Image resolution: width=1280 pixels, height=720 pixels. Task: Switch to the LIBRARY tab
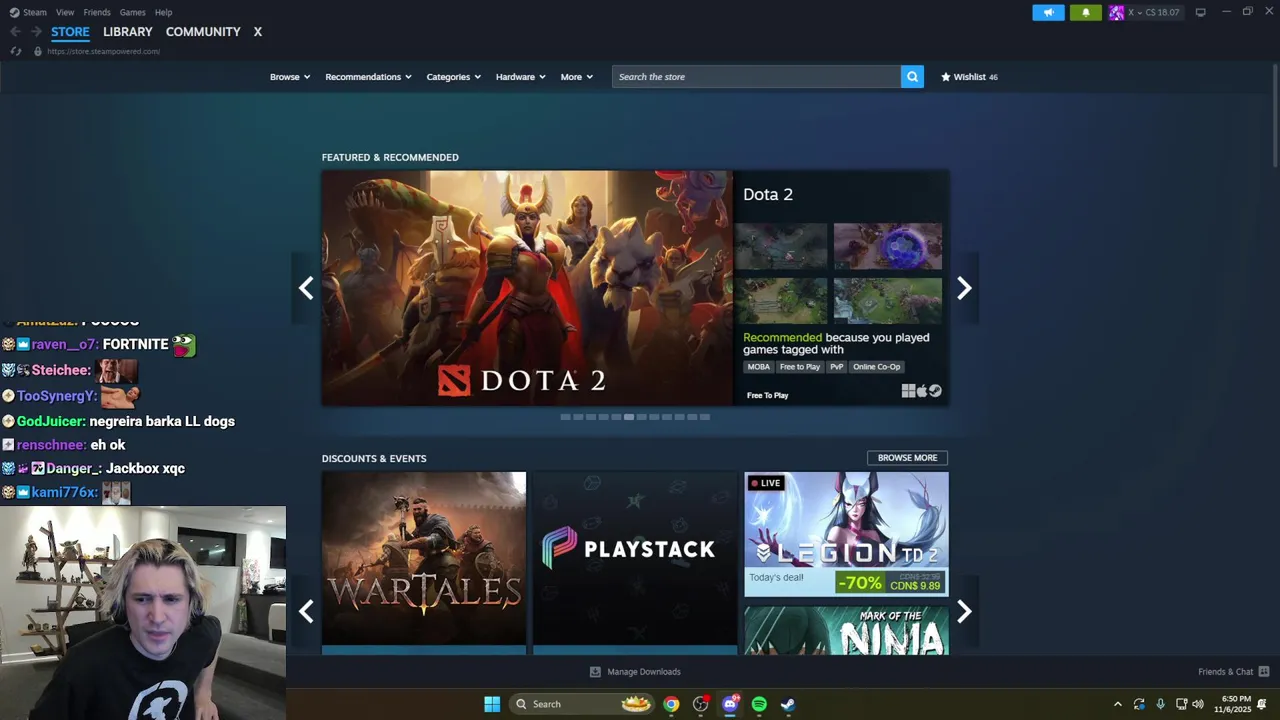128,32
